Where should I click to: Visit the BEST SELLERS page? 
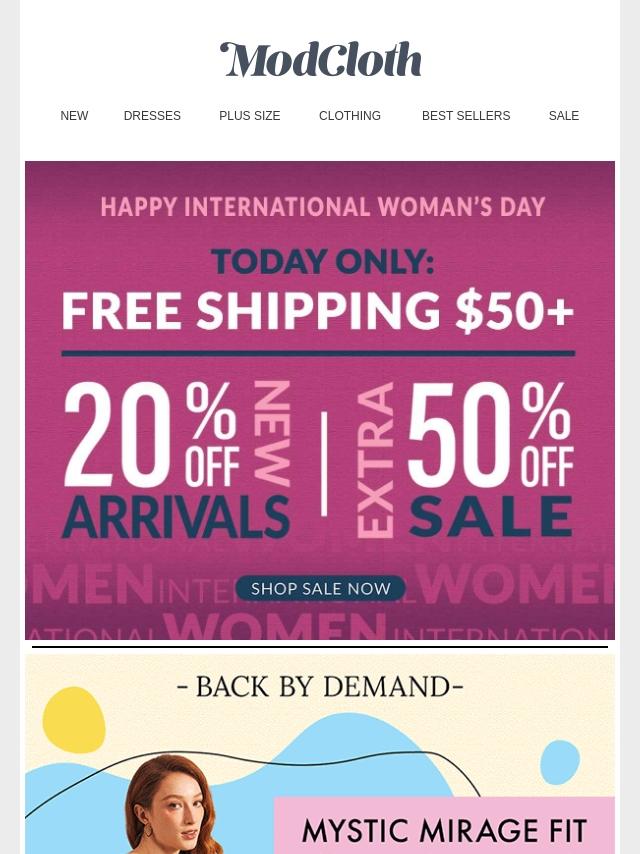[466, 116]
